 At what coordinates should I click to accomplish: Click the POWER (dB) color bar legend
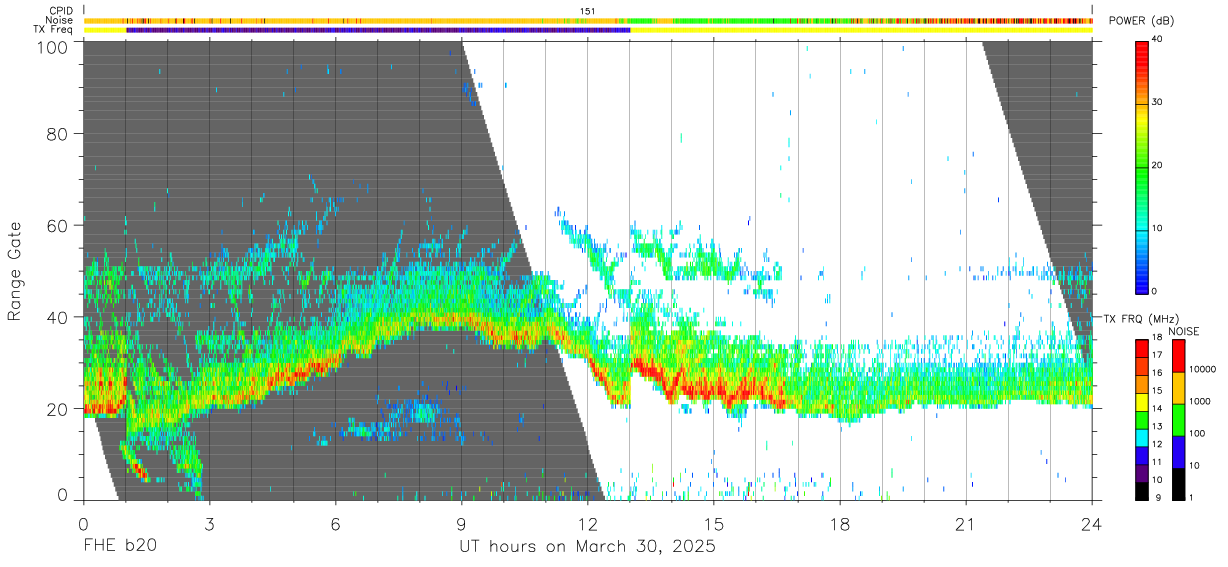(x=1142, y=166)
